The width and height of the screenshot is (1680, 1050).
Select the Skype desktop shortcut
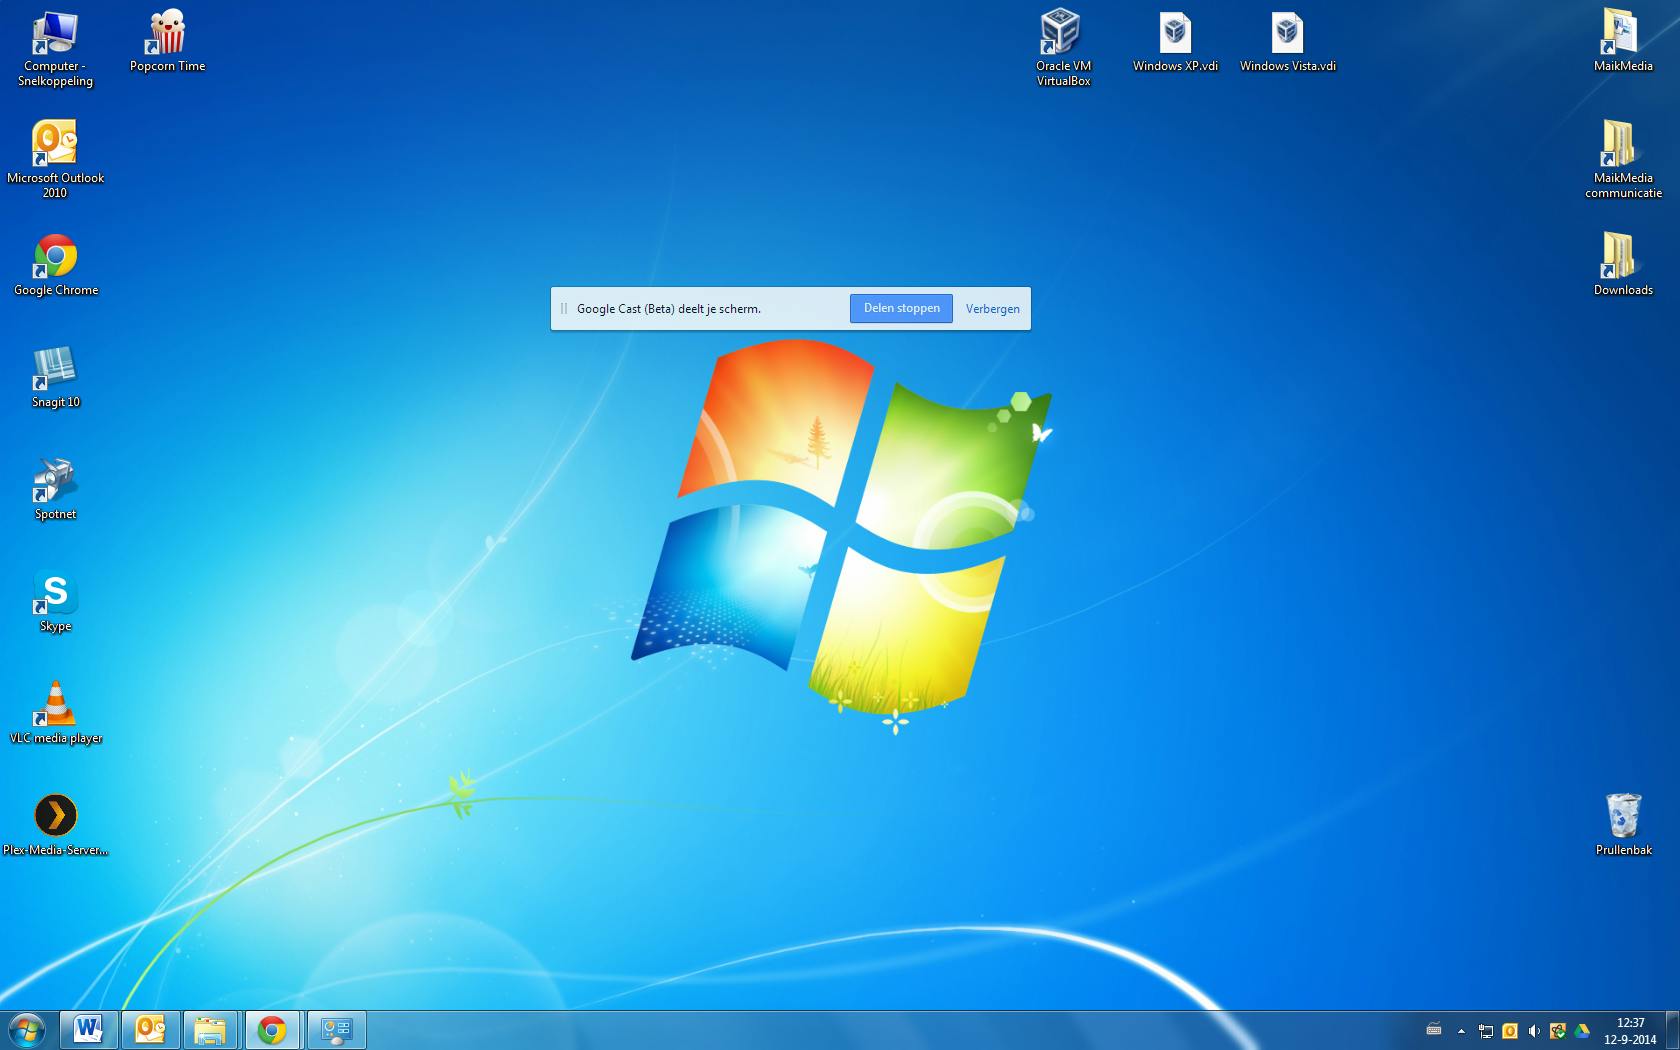(x=55, y=602)
